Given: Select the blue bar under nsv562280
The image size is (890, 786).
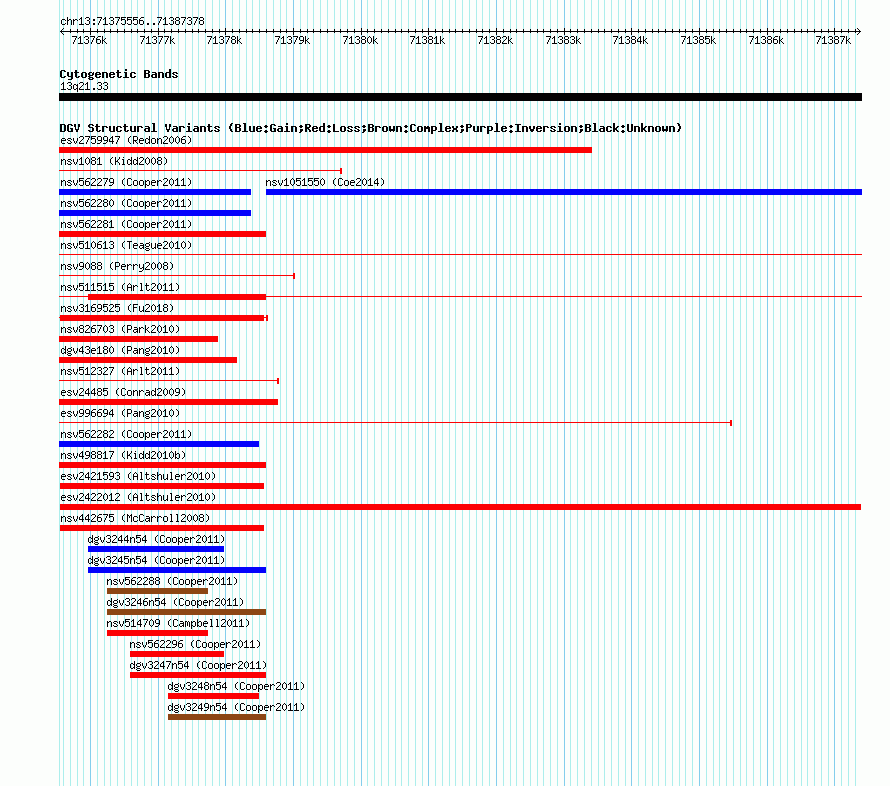Looking at the screenshot, I should click(x=155, y=213).
